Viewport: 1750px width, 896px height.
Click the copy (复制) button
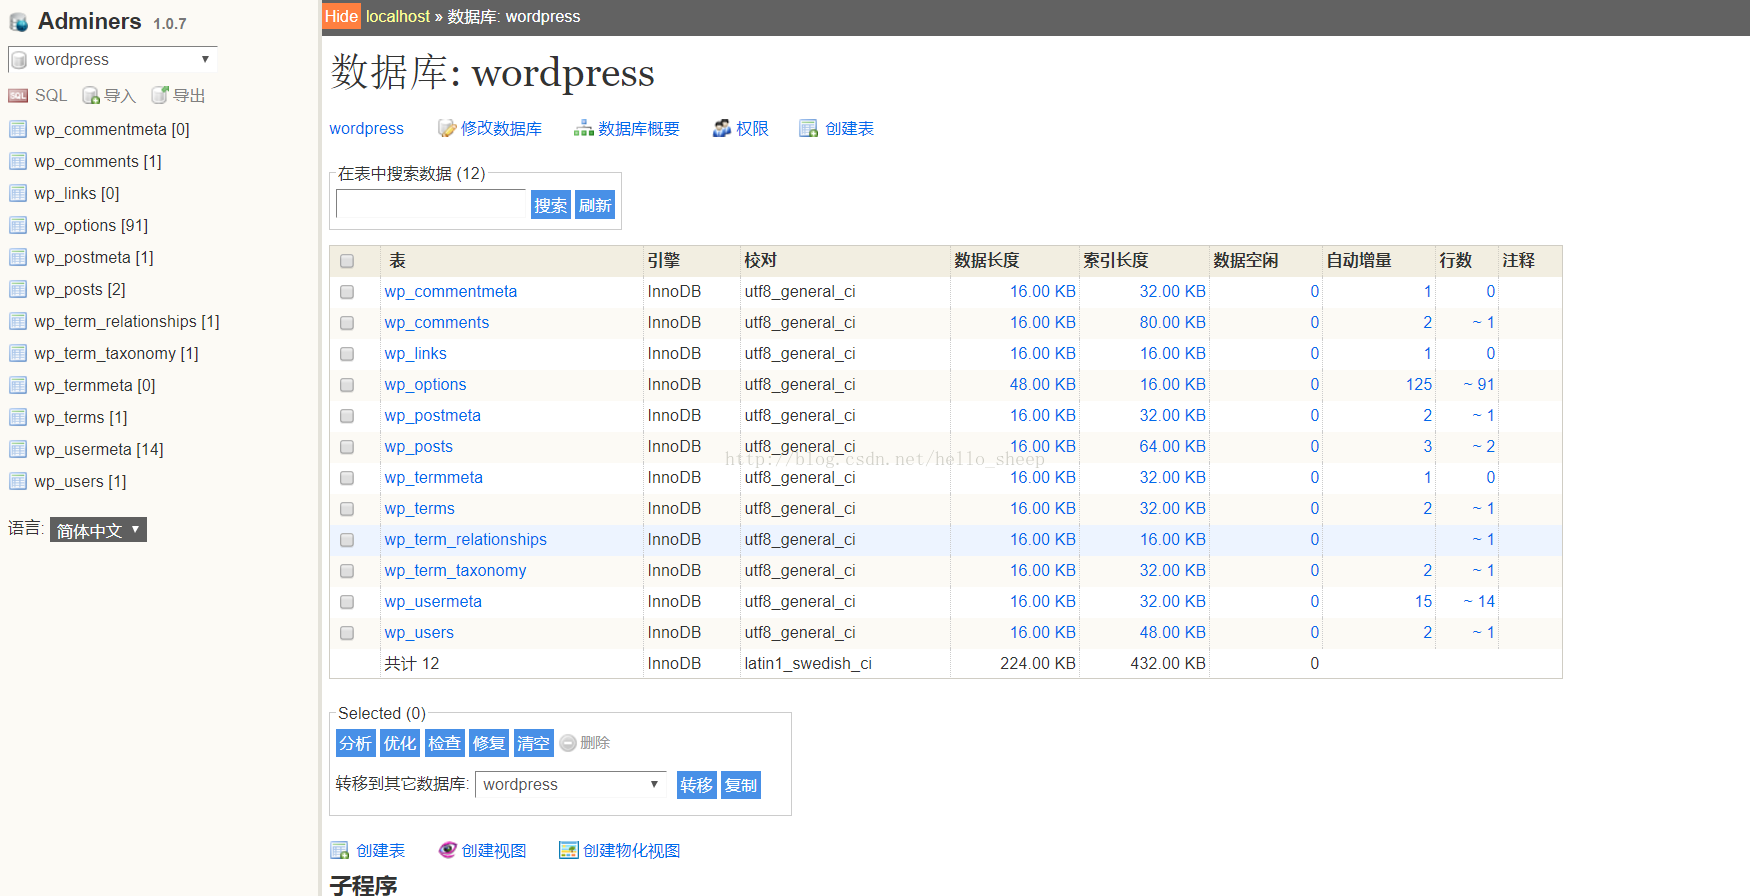click(741, 785)
